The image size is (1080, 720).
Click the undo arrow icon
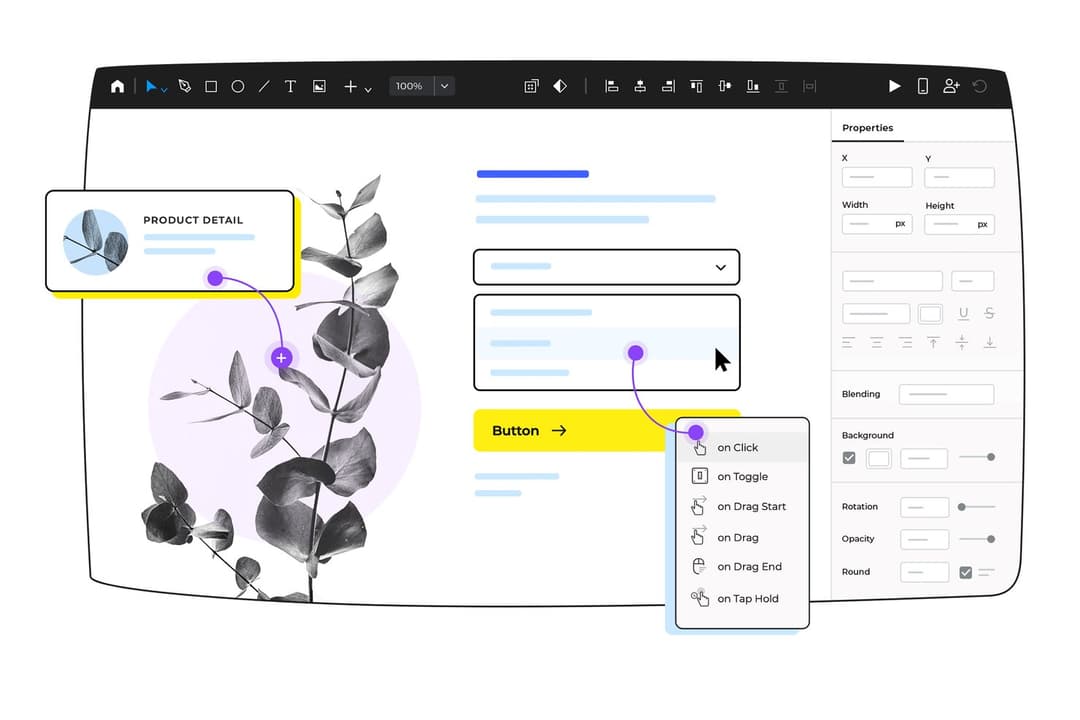tap(979, 86)
